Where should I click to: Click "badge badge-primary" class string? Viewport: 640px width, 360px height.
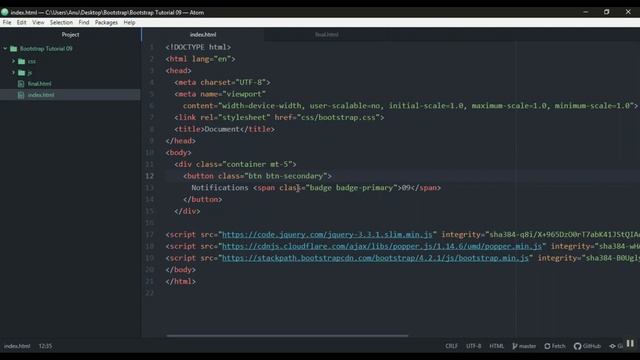pyautogui.click(x=351, y=188)
